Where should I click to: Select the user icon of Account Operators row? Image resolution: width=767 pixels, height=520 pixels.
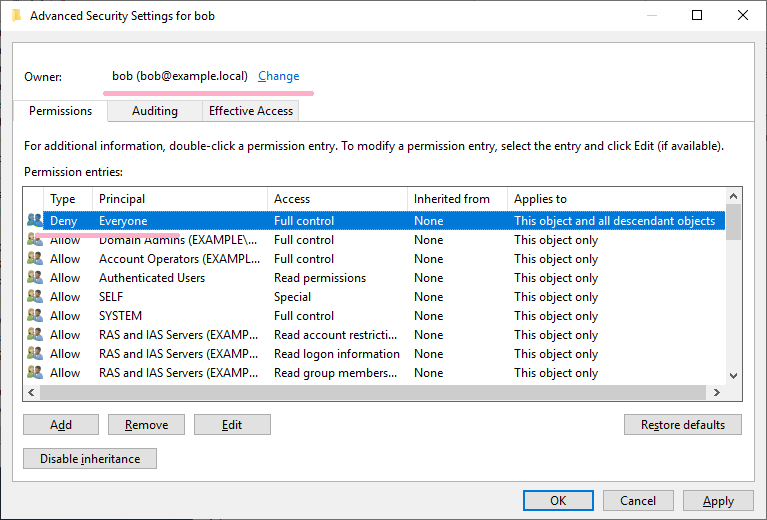(35, 258)
